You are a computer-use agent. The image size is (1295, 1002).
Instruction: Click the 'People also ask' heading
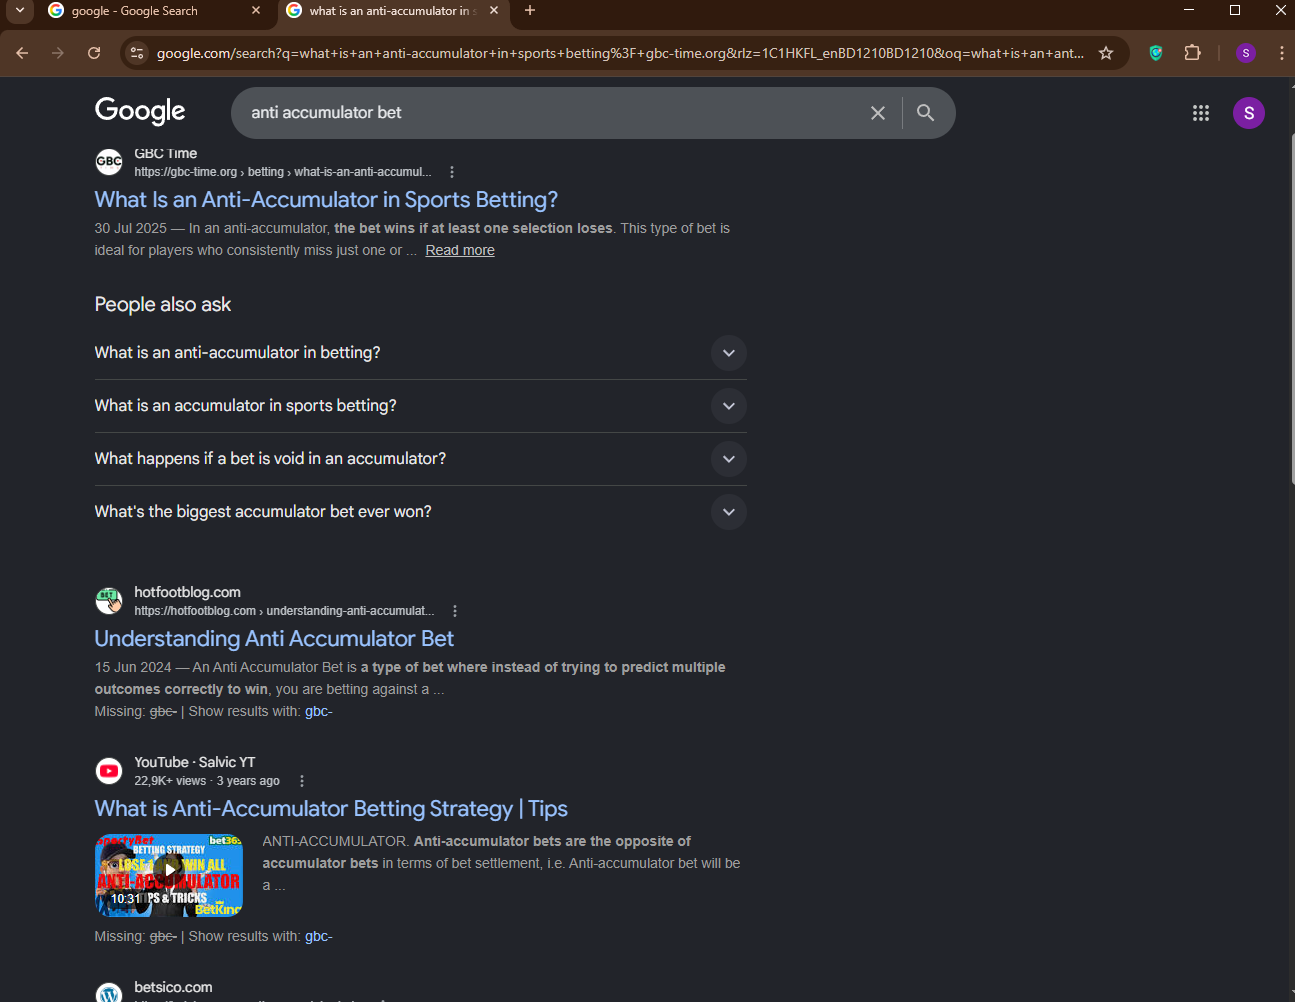click(163, 304)
